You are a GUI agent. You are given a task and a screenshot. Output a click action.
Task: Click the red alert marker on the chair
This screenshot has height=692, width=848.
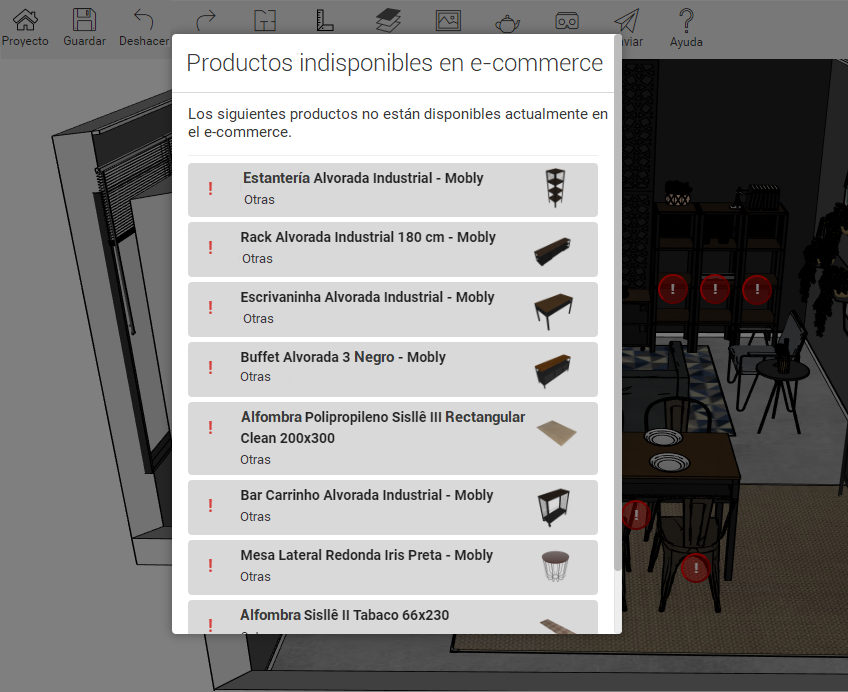click(x=695, y=568)
